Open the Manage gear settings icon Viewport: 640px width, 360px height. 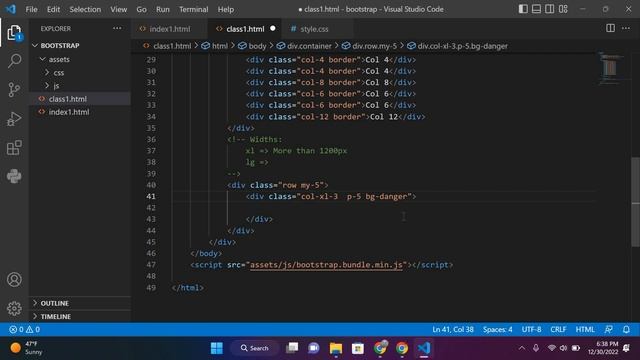[x=14, y=309]
